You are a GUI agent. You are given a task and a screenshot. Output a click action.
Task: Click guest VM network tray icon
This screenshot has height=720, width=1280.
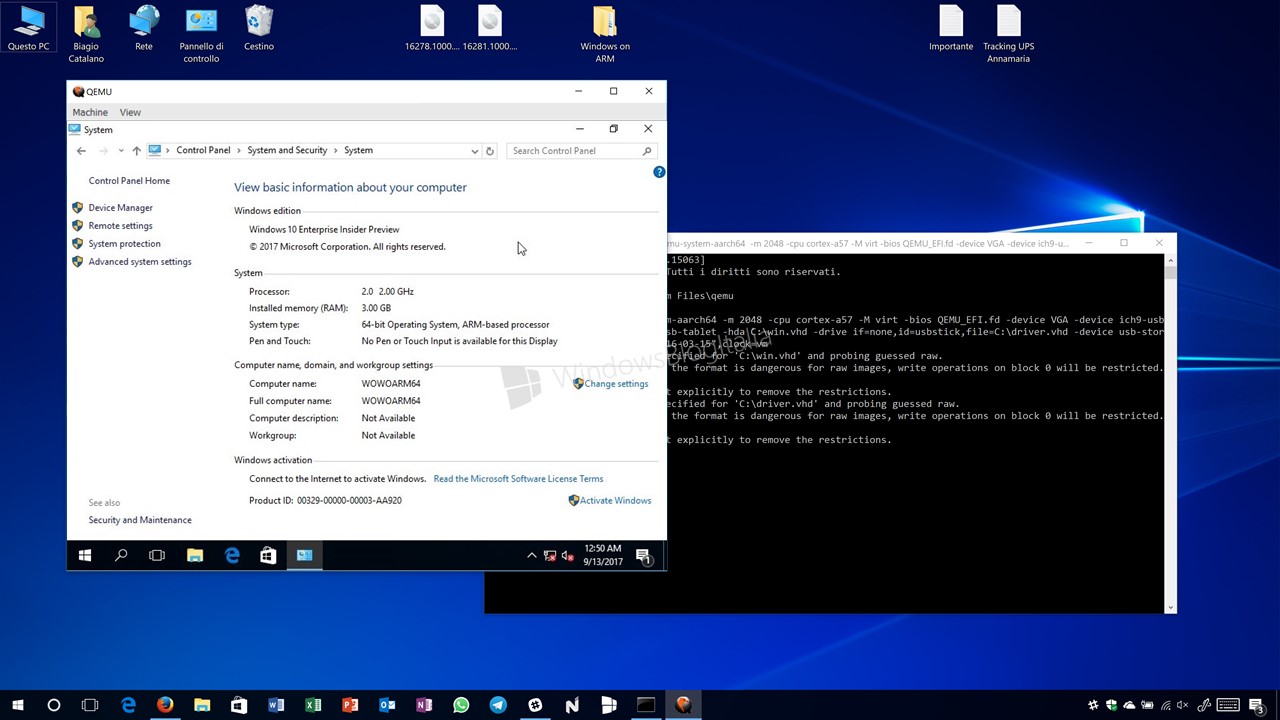click(550, 556)
